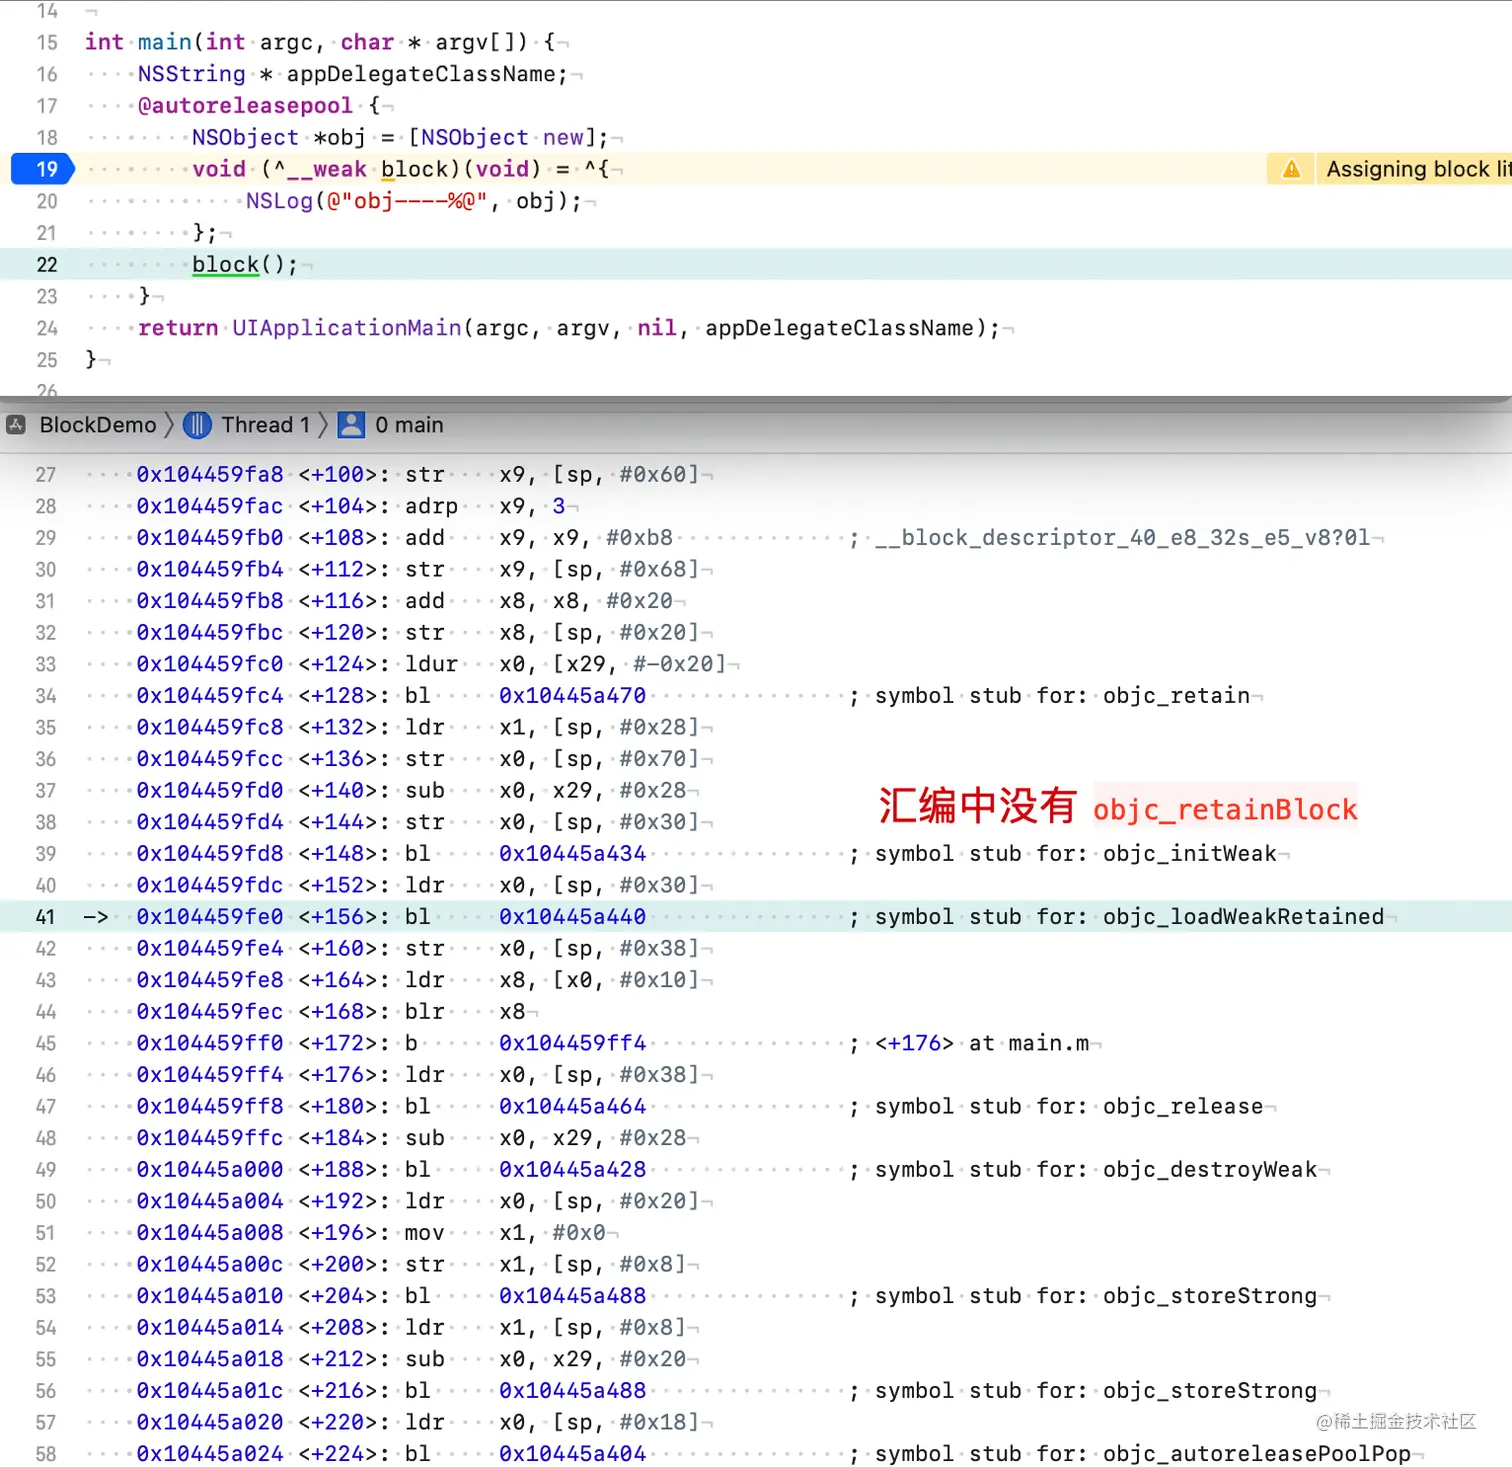Click 'ldur x0, [x29, #-0x20]' instruction
Screen dimensions: 1512x1467
pyautogui.click(x=565, y=664)
